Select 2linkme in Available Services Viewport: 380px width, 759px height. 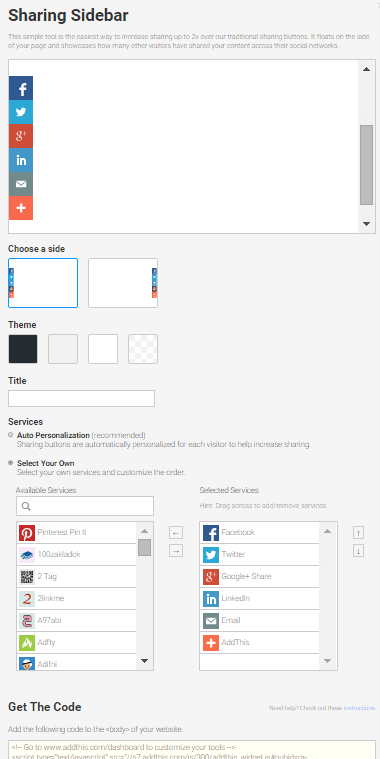click(77, 598)
